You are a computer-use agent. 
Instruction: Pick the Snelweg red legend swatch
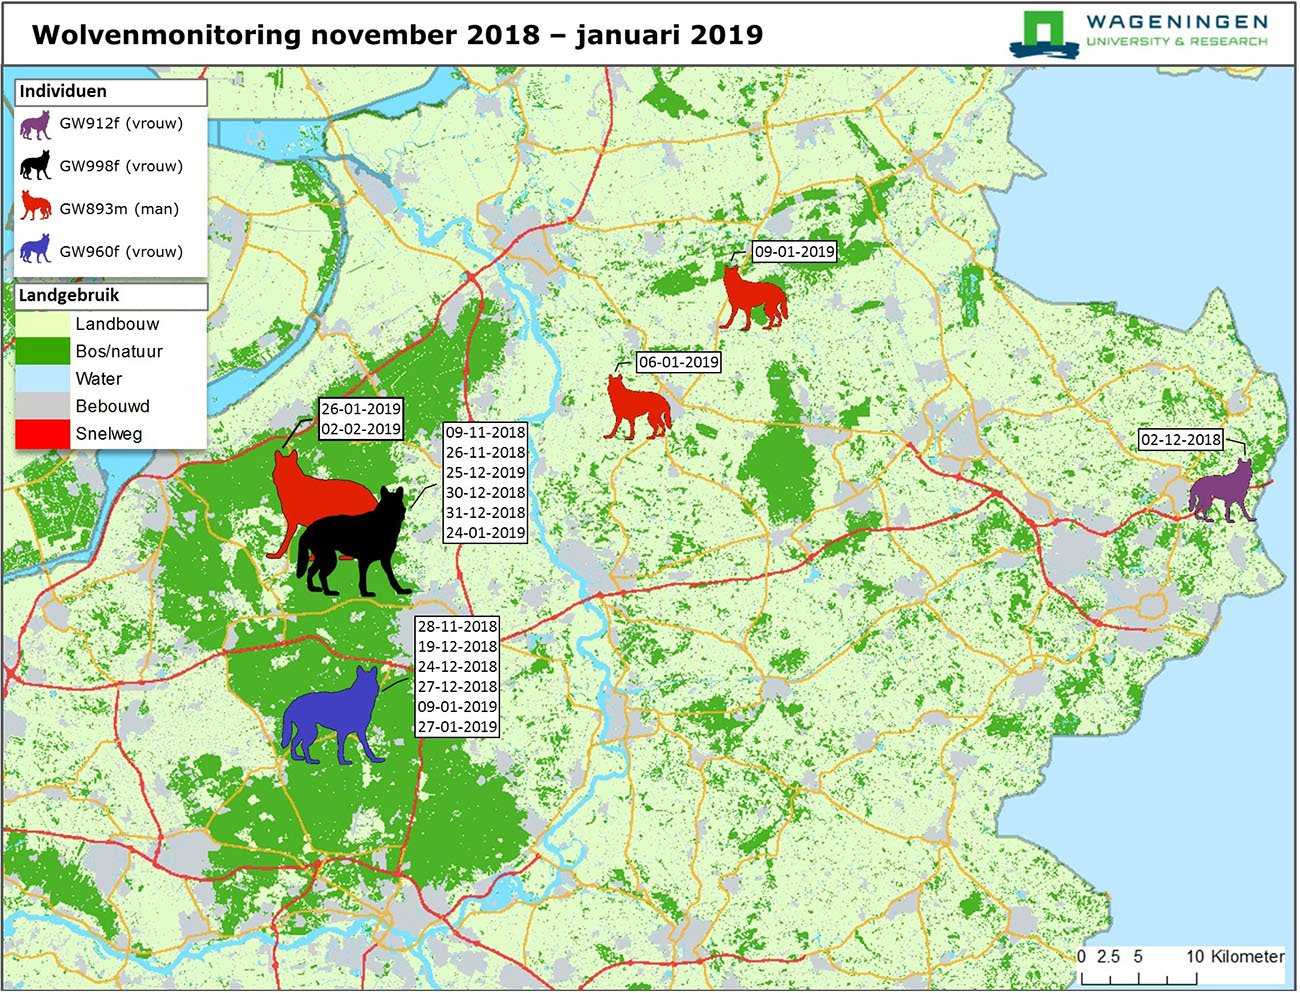tap(42, 434)
